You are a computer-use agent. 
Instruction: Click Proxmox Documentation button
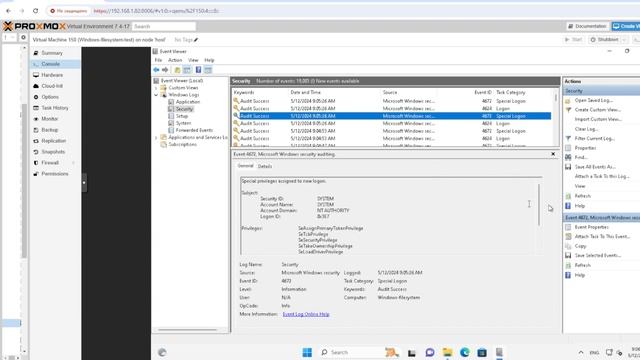pos(587,26)
